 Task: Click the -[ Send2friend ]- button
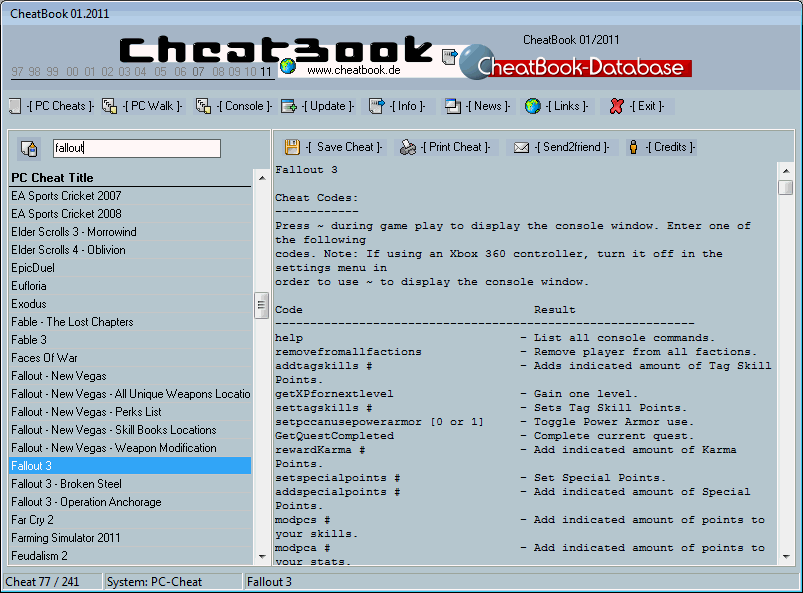(x=572, y=147)
